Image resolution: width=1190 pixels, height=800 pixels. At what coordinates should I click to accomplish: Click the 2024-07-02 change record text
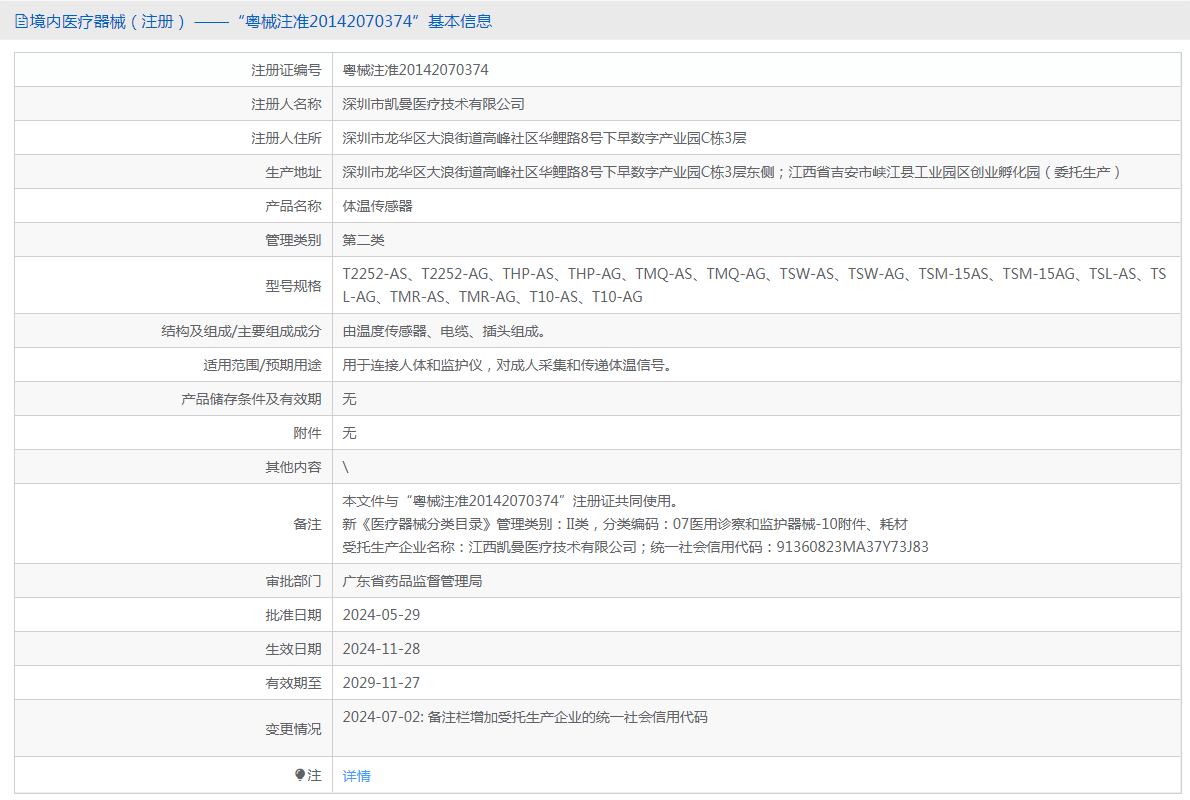(x=524, y=717)
